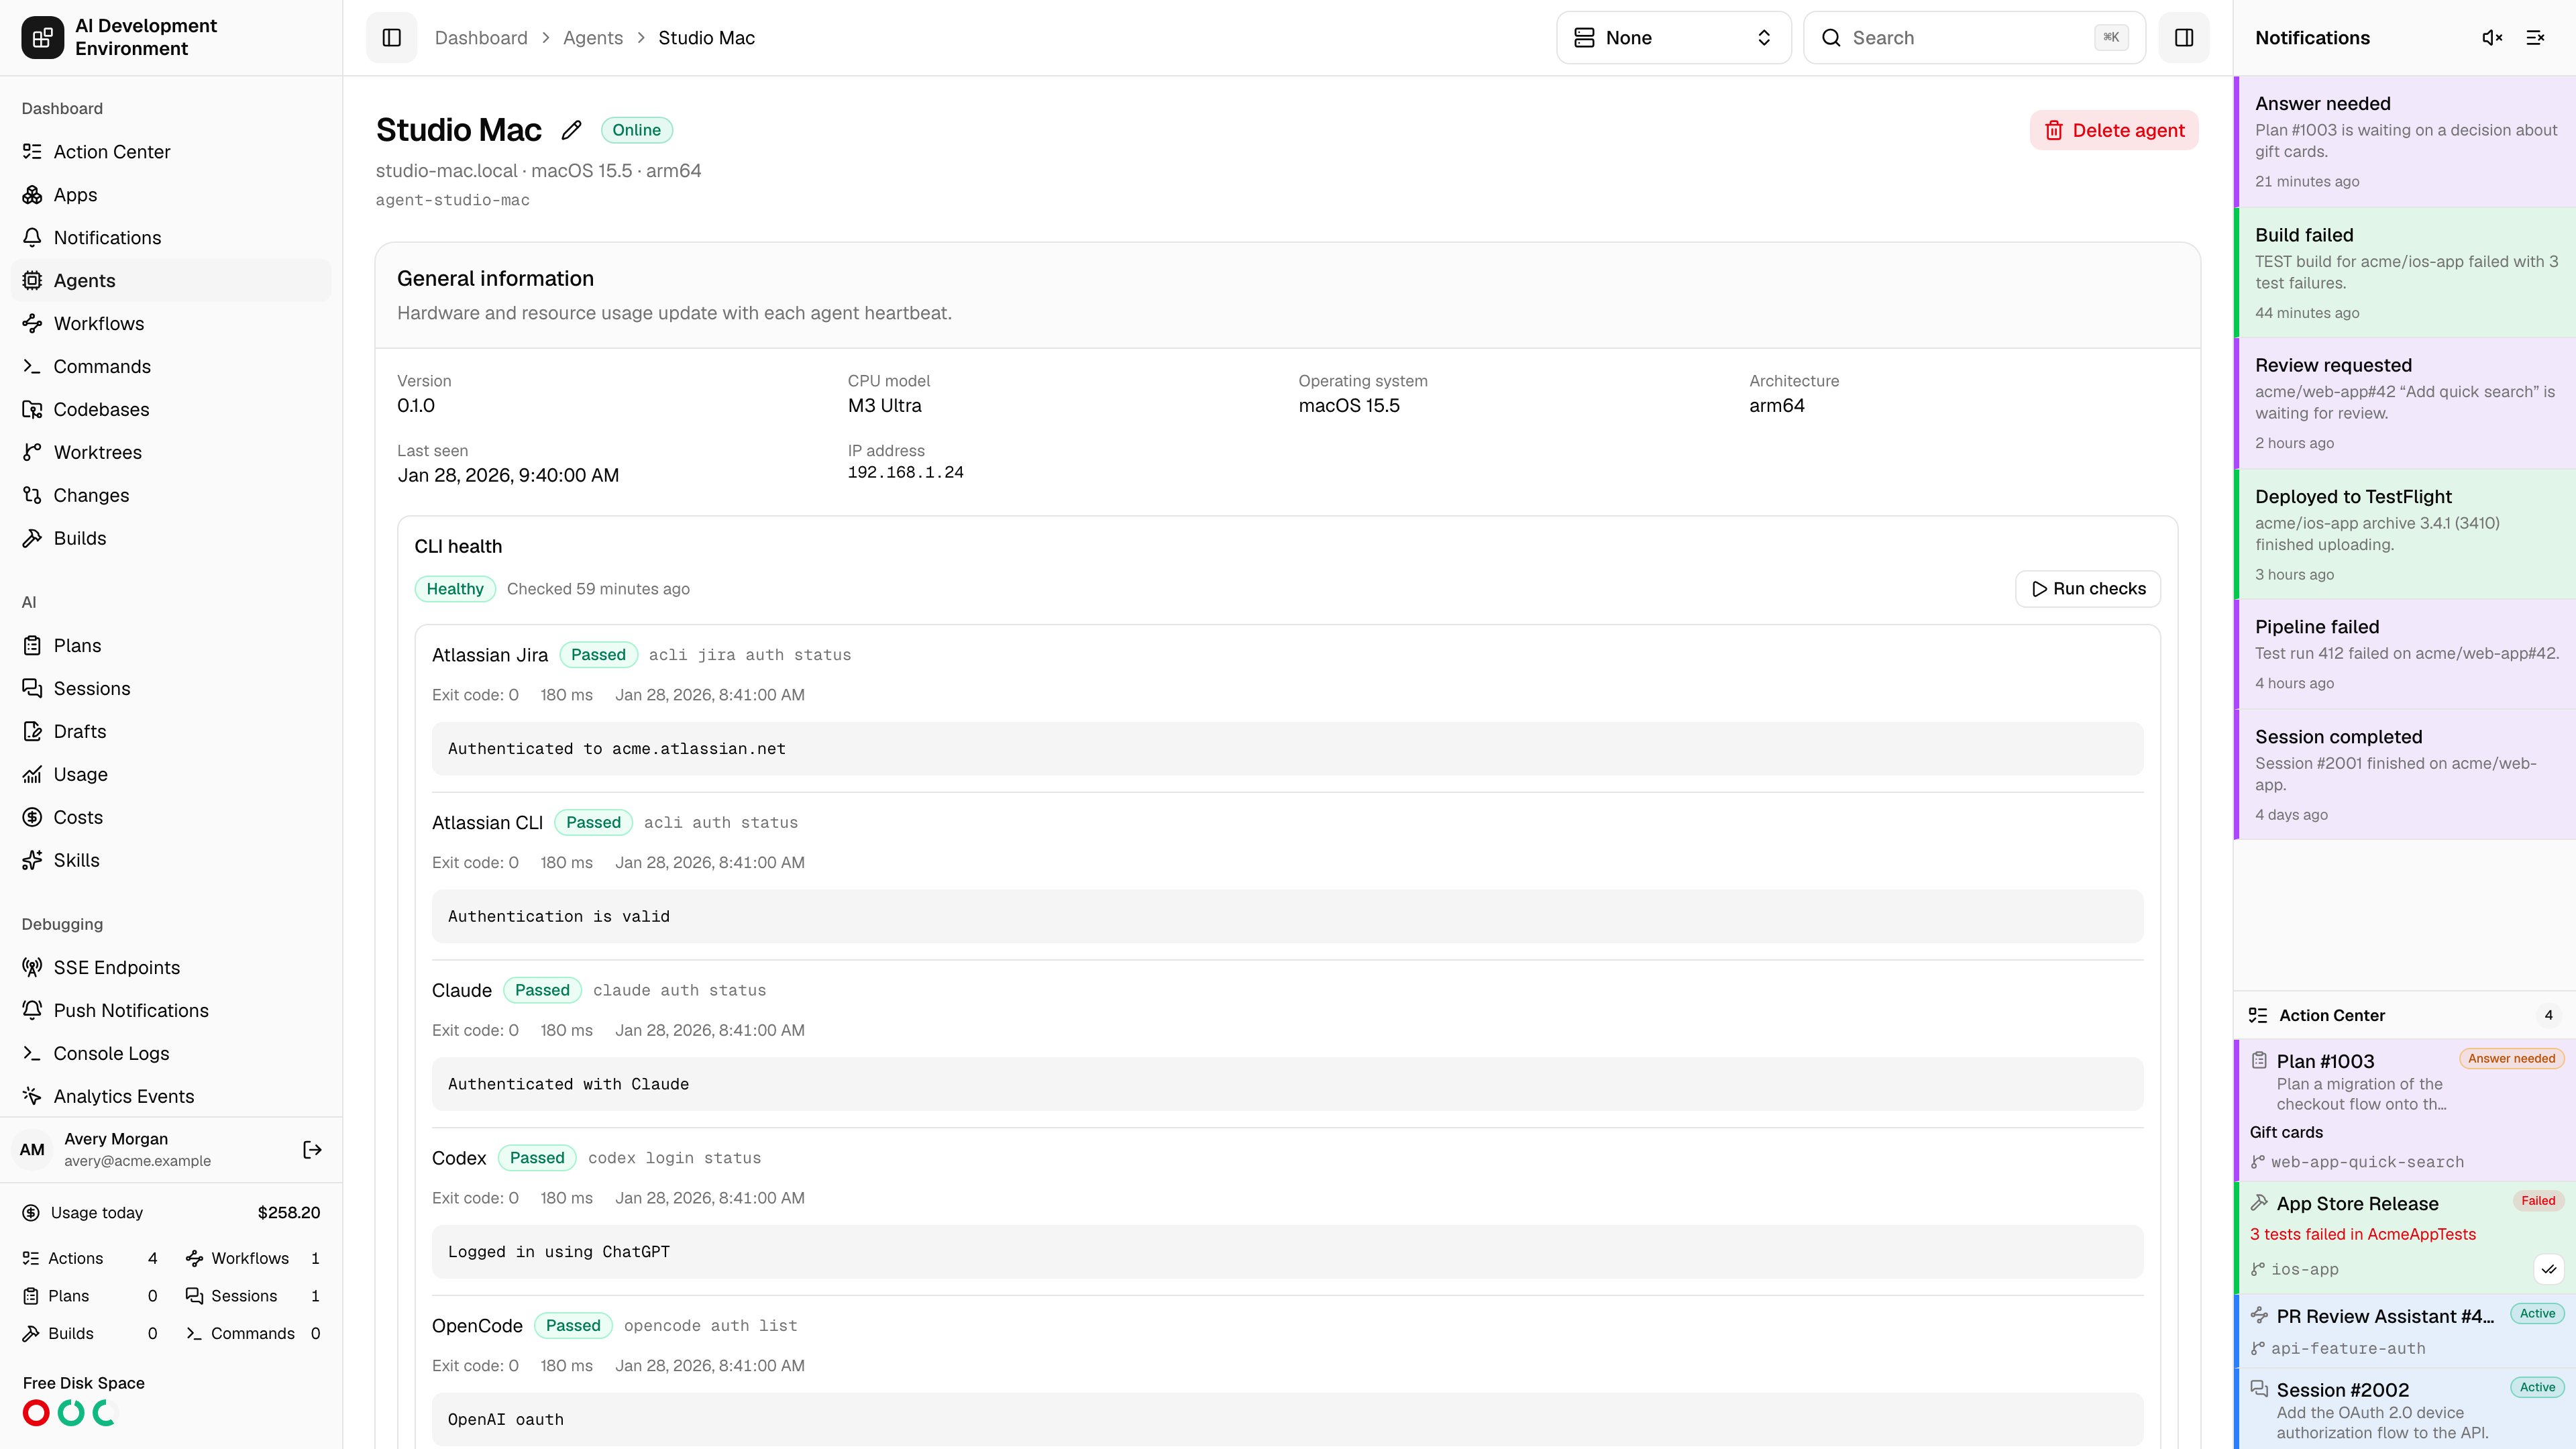Click the clear notifications list icon

pyautogui.click(x=2535, y=38)
